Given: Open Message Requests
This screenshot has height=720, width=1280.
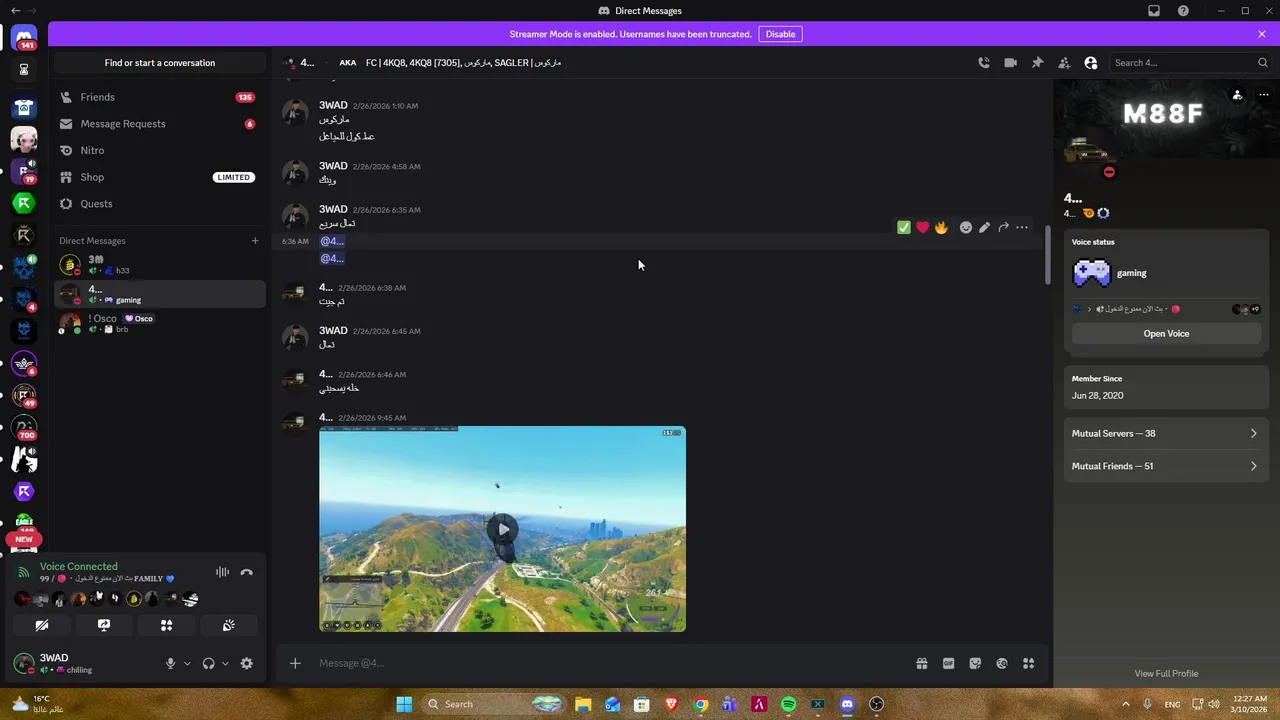Looking at the screenshot, I should 160,123.
